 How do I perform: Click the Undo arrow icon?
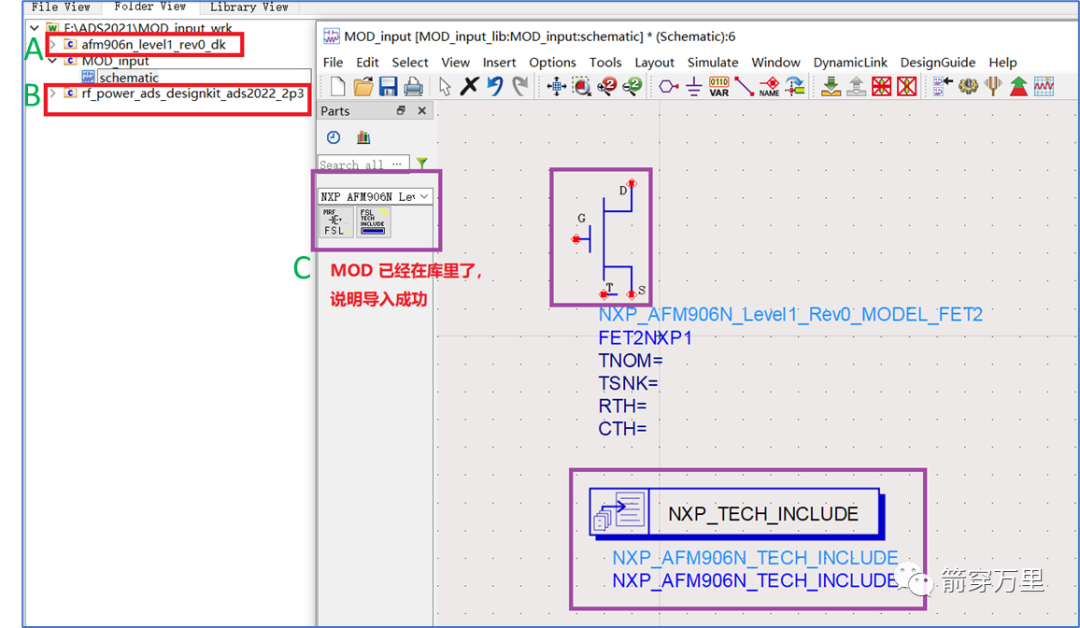pos(495,87)
